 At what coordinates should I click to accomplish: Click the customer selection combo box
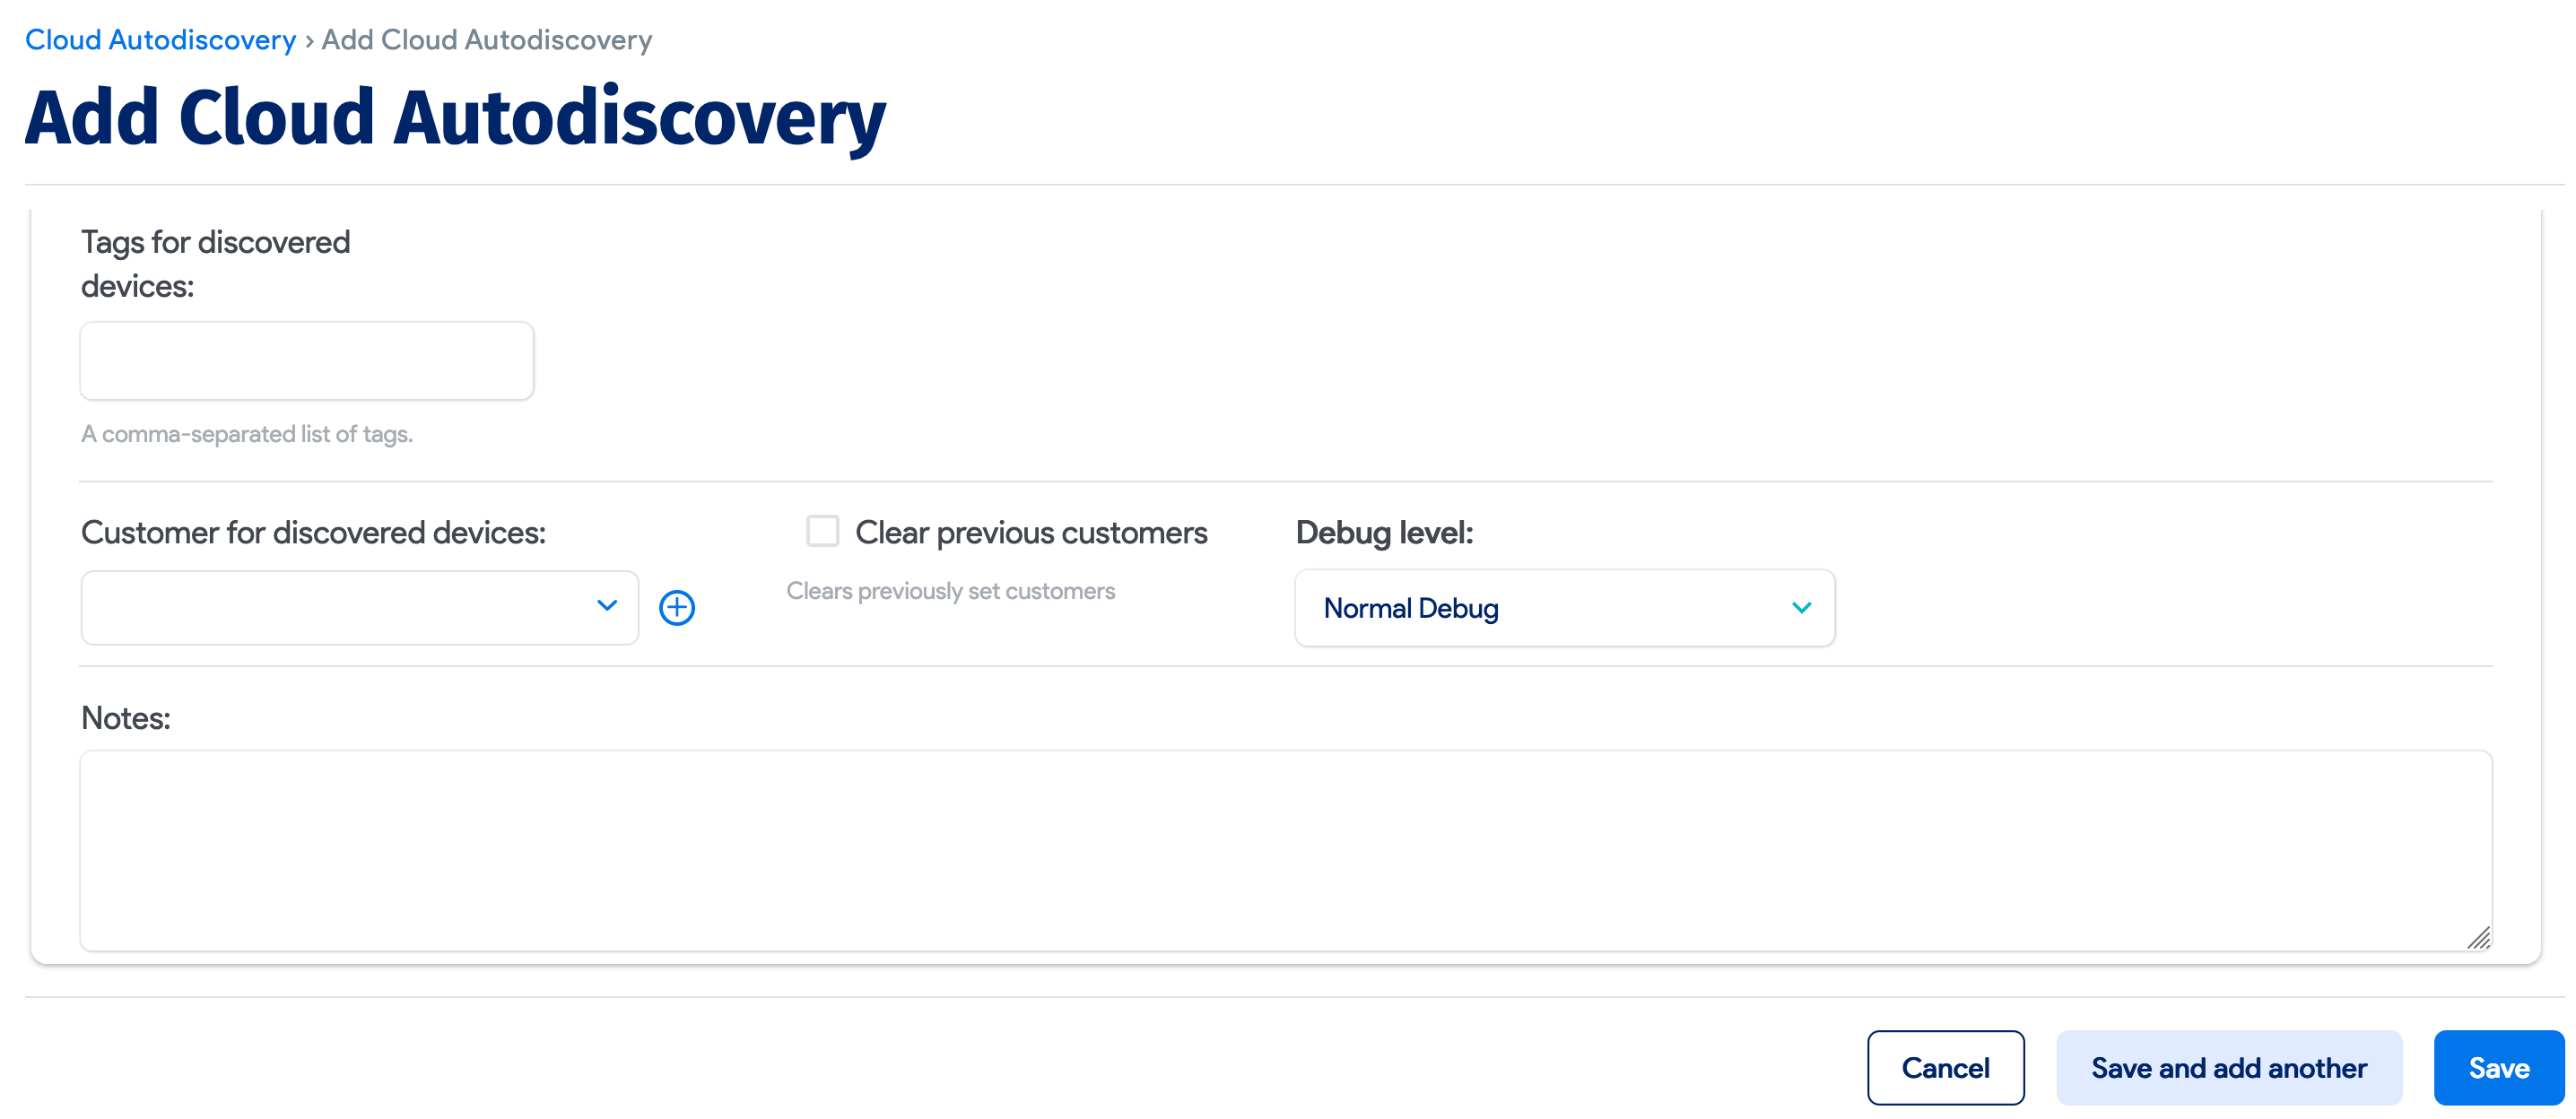coord(358,607)
